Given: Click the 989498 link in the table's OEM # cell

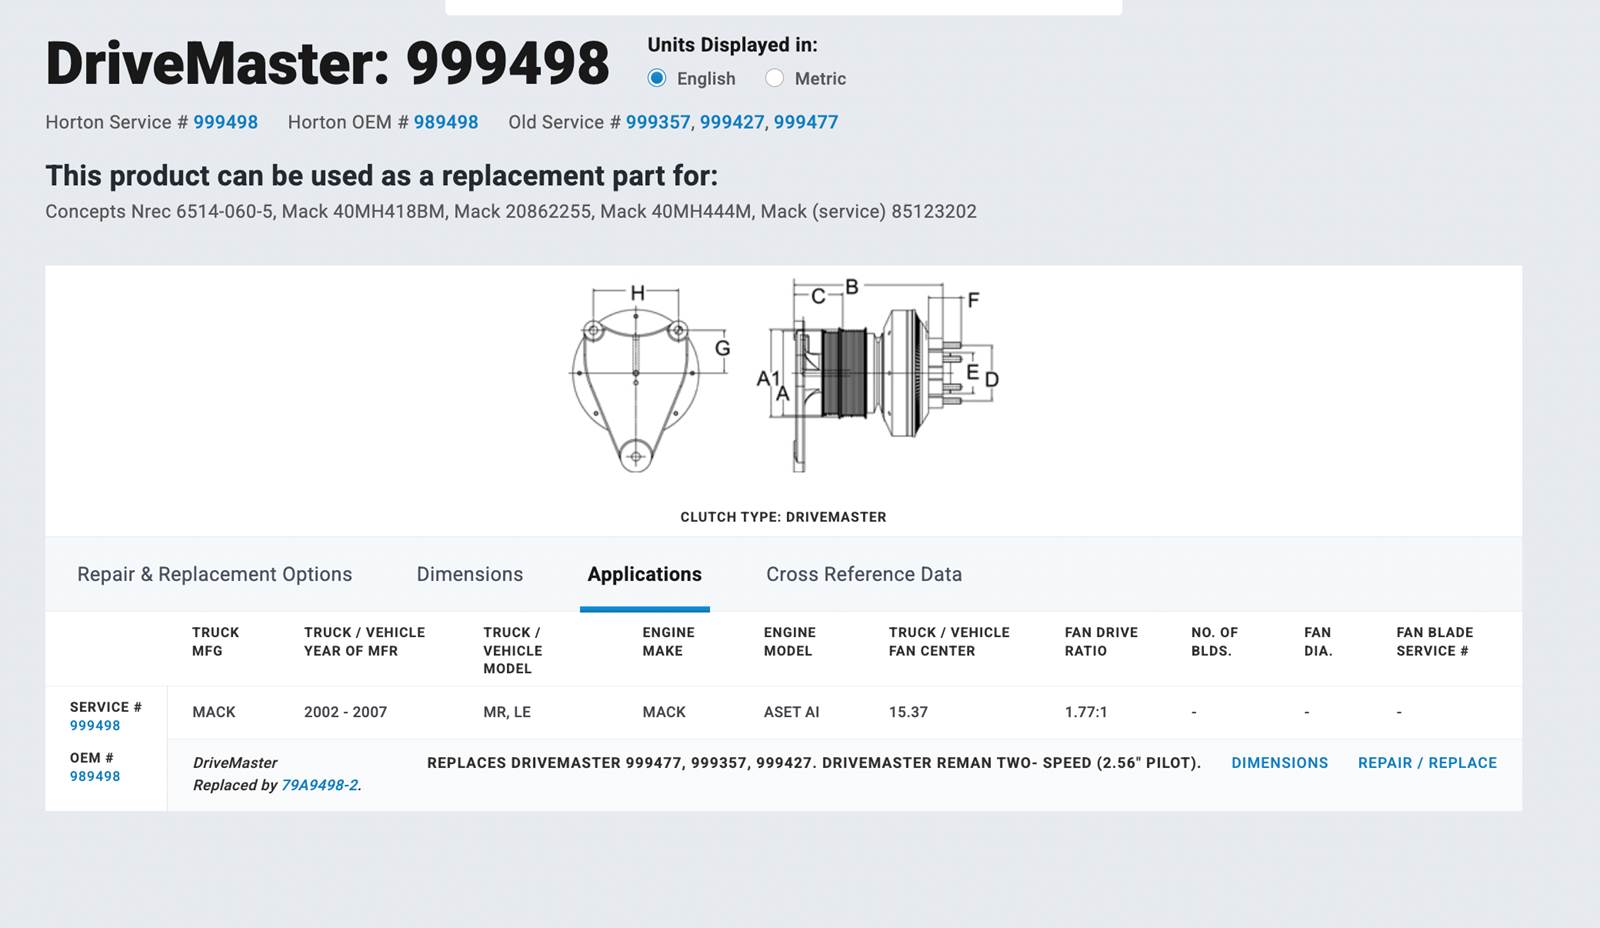Looking at the screenshot, I should (95, 776).
